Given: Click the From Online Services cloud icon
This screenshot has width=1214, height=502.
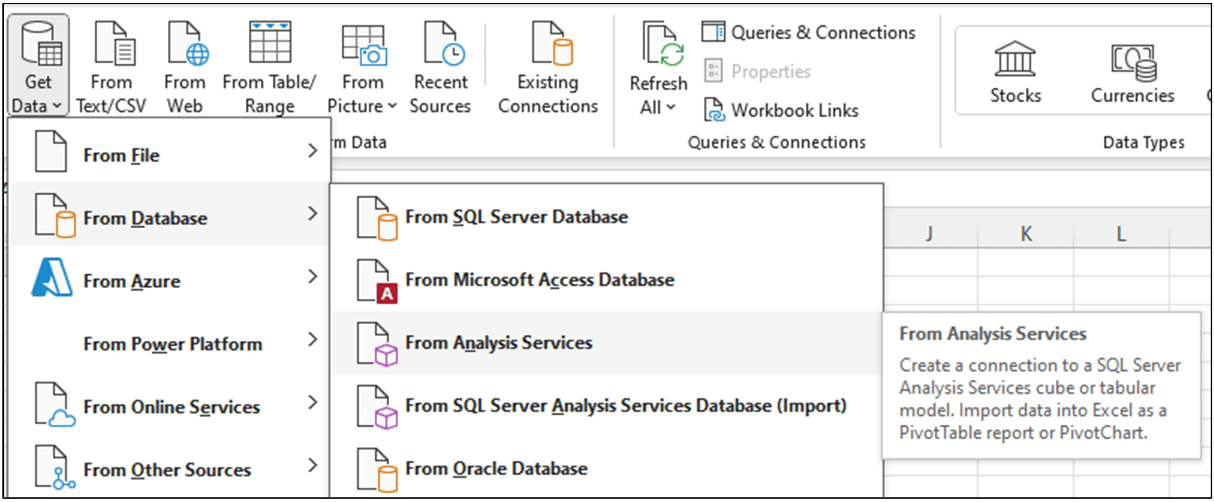Looking at the screenshot, I should [x=54, y=406].
